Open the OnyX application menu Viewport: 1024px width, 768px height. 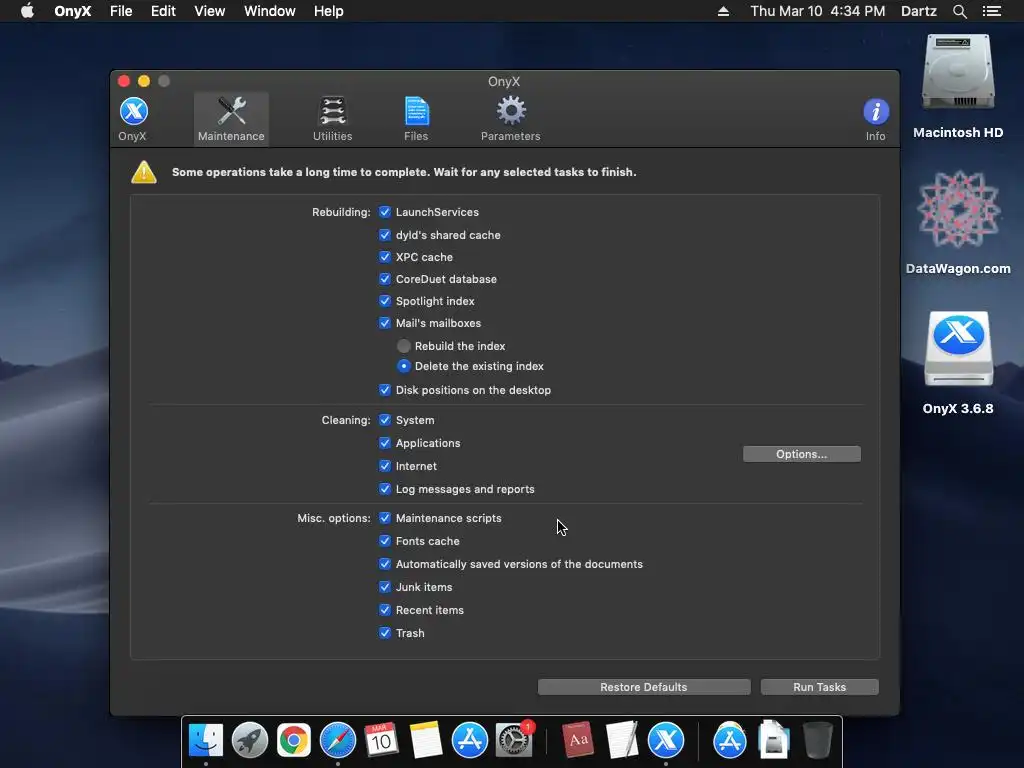[x=72, y=11]
